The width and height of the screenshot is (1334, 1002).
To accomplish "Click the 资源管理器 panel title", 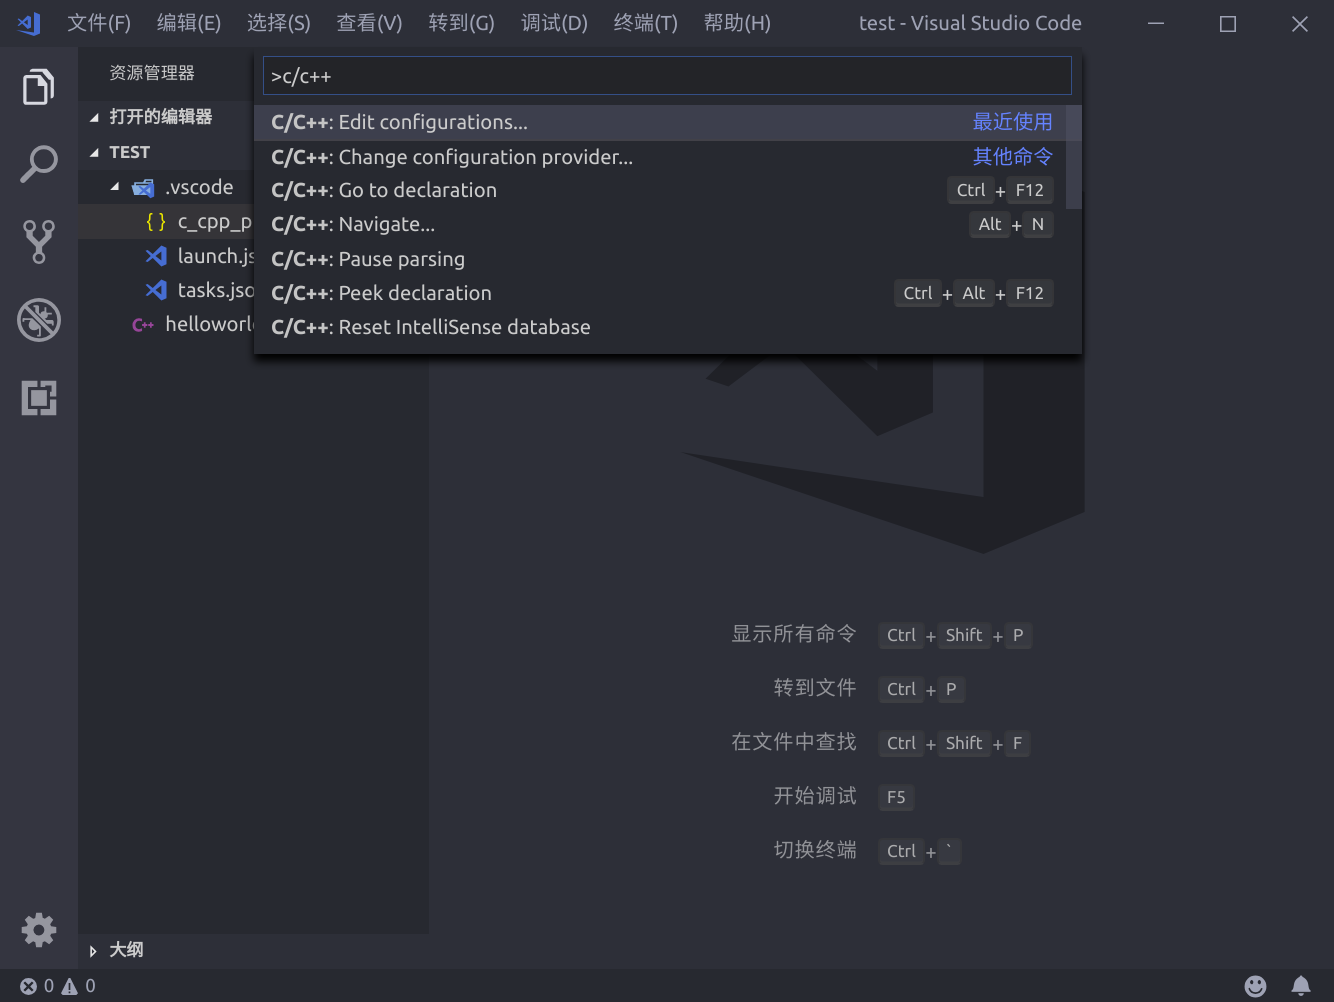I will [152, 73].
